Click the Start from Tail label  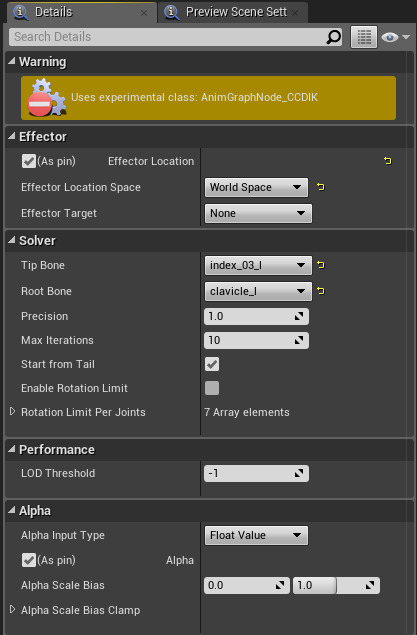coord(58,364)
